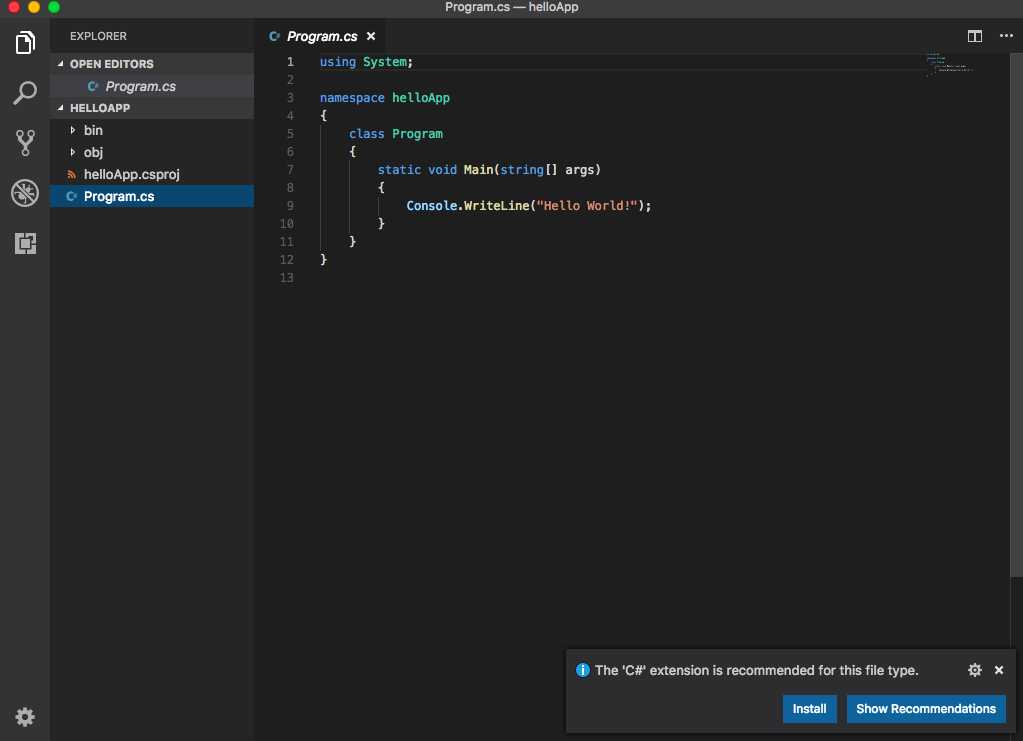Dismiss the C# extension notification
The width and height of the screenshot is (1023, 741).
pos(999,670)
